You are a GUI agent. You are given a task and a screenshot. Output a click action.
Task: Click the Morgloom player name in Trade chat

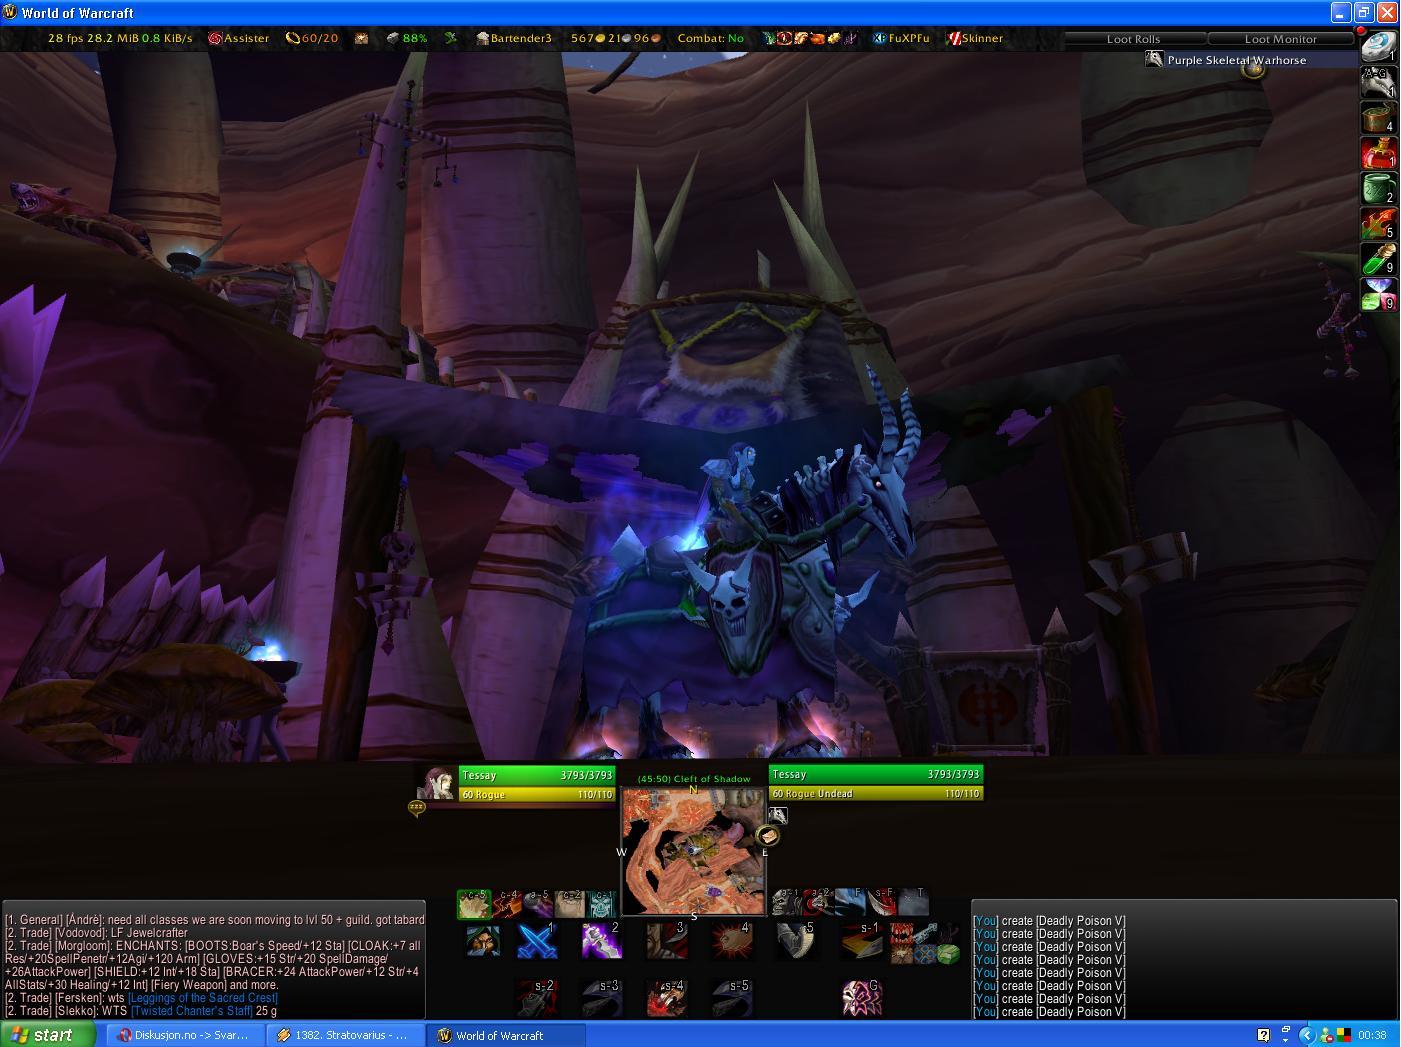coord(81,946)
